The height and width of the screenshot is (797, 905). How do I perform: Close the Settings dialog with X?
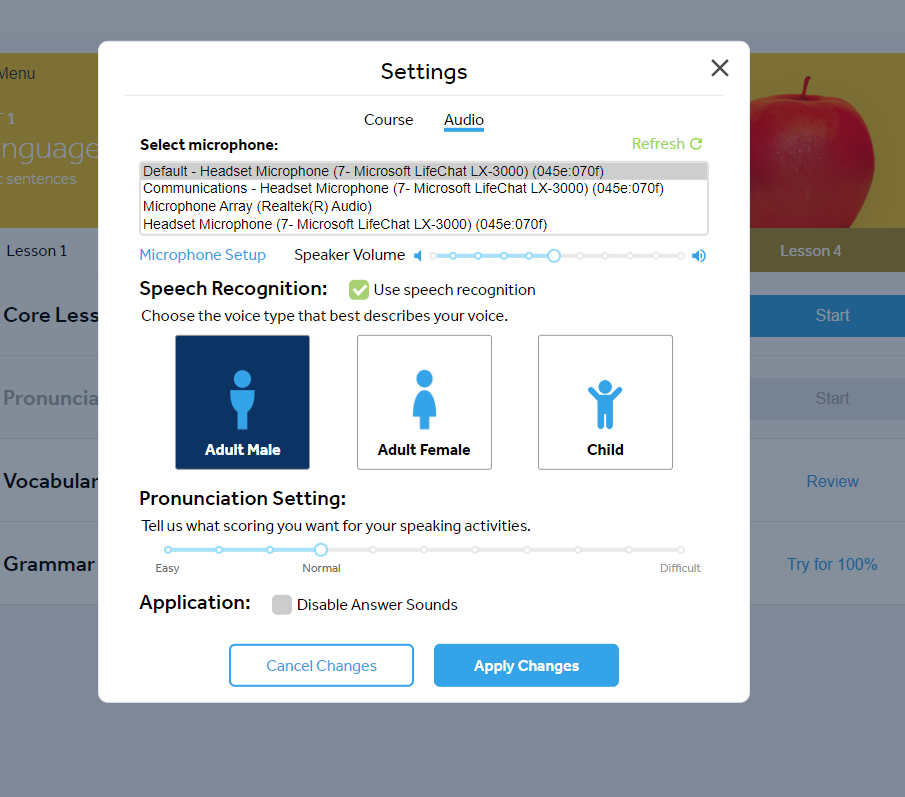coord(719,68)
